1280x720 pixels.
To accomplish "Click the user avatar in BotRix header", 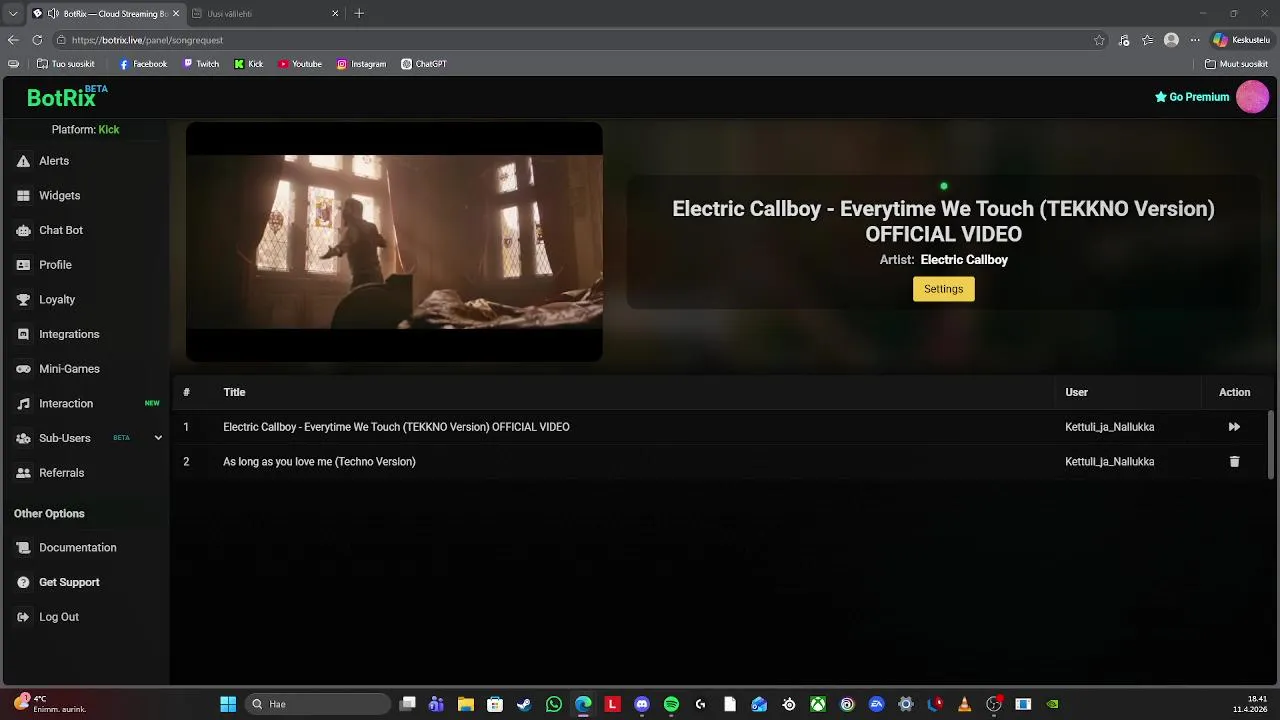I will click(1252, 97).
